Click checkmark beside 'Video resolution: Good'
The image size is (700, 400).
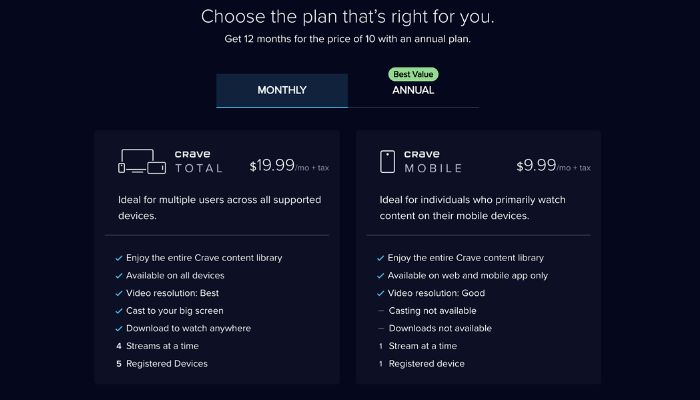coord(380,294)
